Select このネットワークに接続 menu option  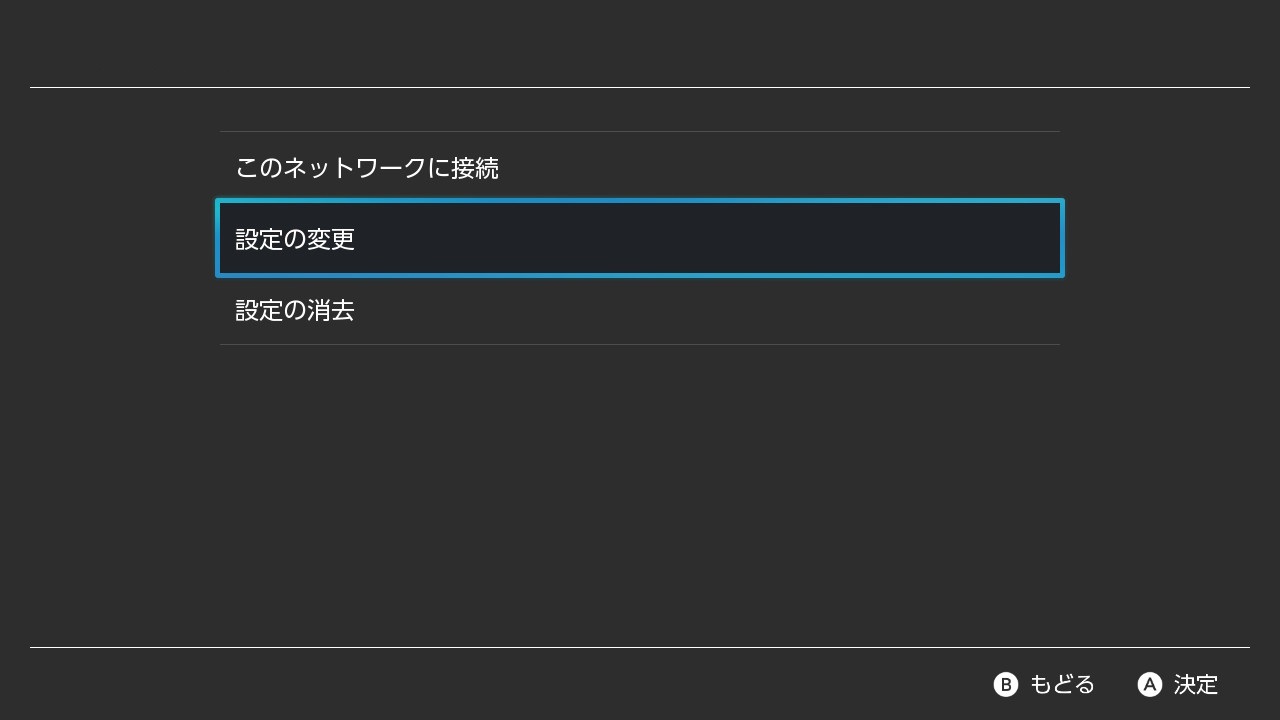[x=640, y=168]
